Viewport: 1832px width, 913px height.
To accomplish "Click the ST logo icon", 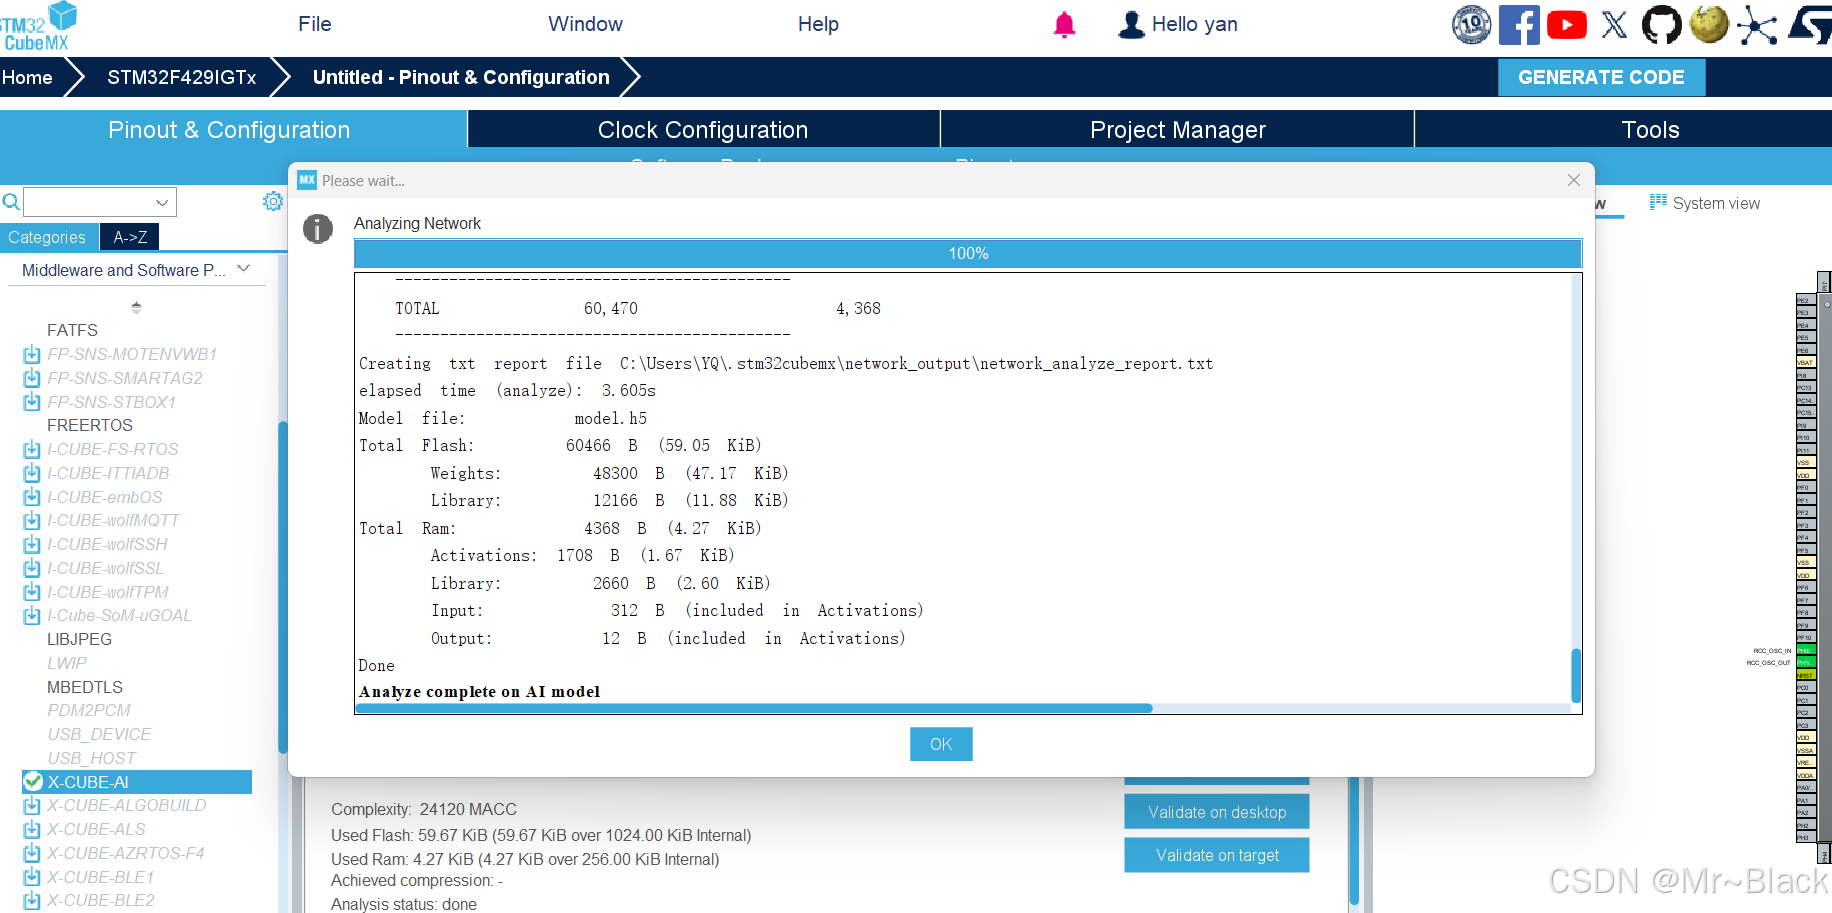I will point(1810,25).
